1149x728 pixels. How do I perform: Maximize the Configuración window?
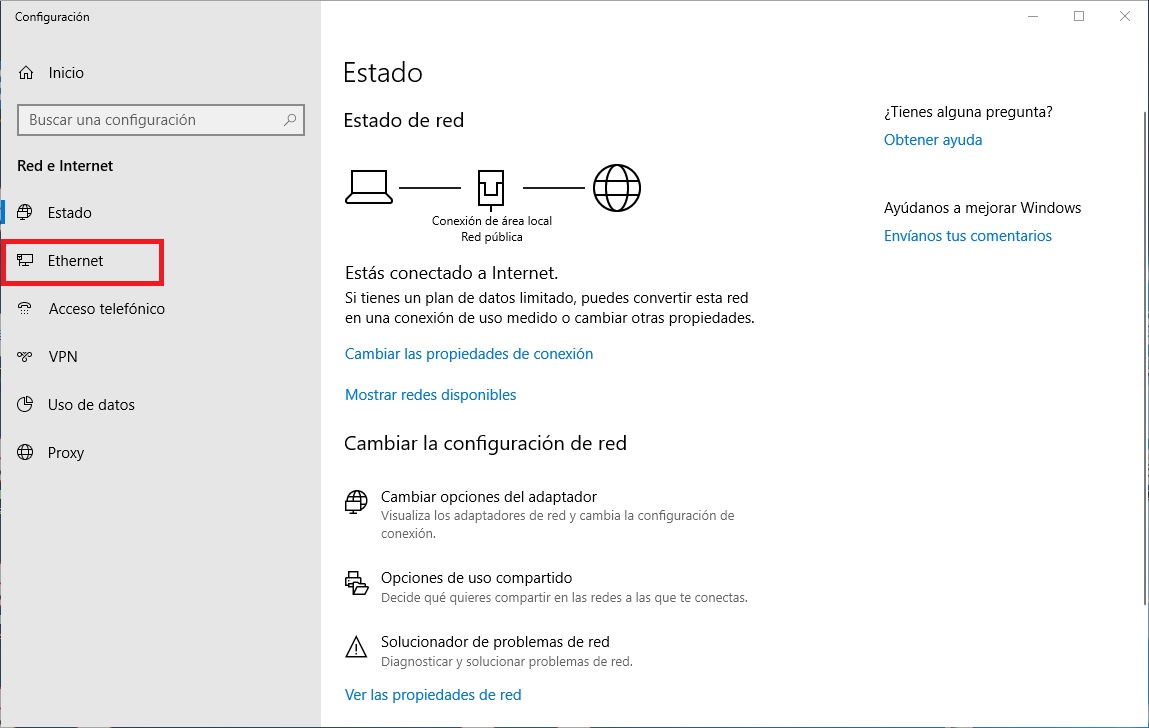pyautogui.click(x=1079, y=16)
